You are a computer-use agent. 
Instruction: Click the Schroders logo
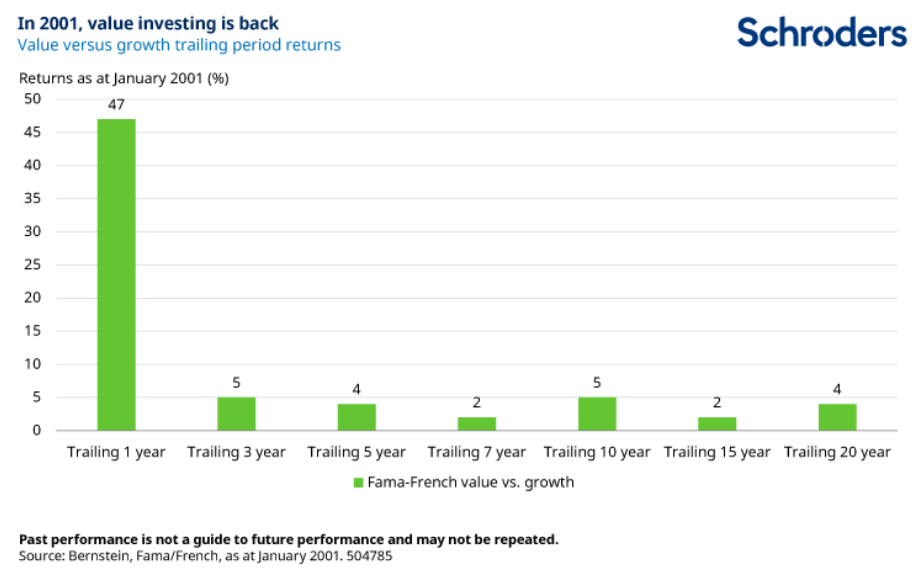coord(821,33)
